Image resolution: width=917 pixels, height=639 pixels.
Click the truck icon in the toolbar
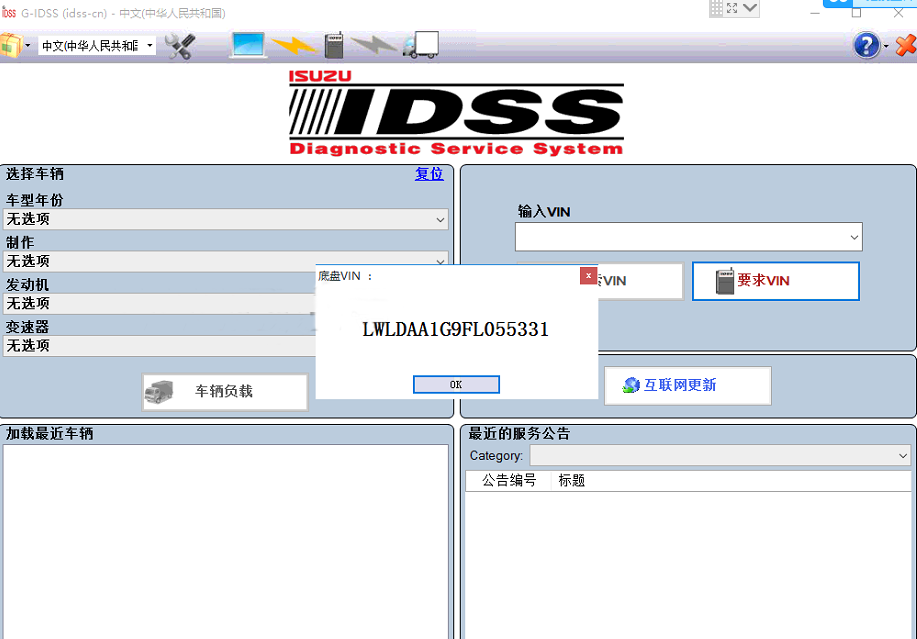(x=421, y=45)
